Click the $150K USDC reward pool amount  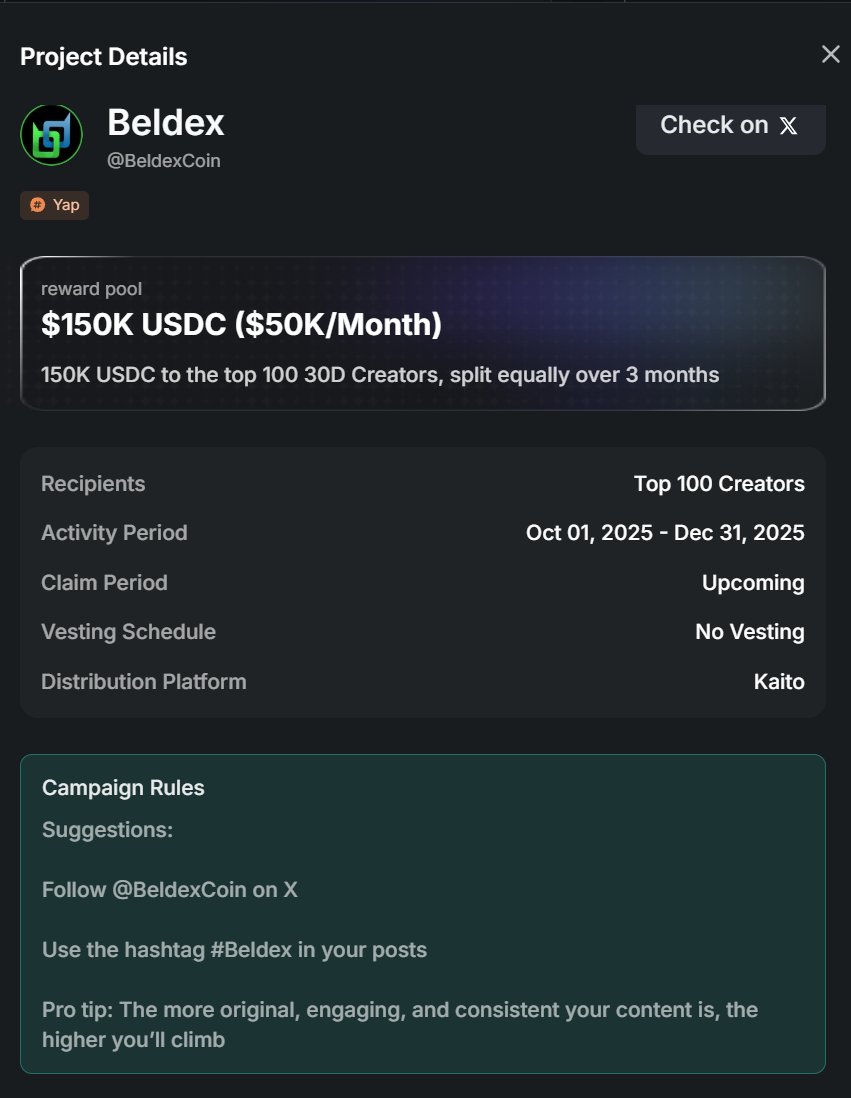pos(241,324)
